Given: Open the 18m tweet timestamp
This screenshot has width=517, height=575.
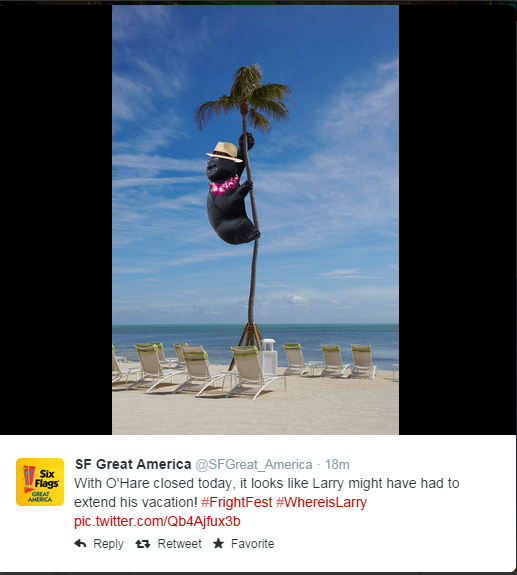Looking at the screenshot, I should (x=337, y=465).
